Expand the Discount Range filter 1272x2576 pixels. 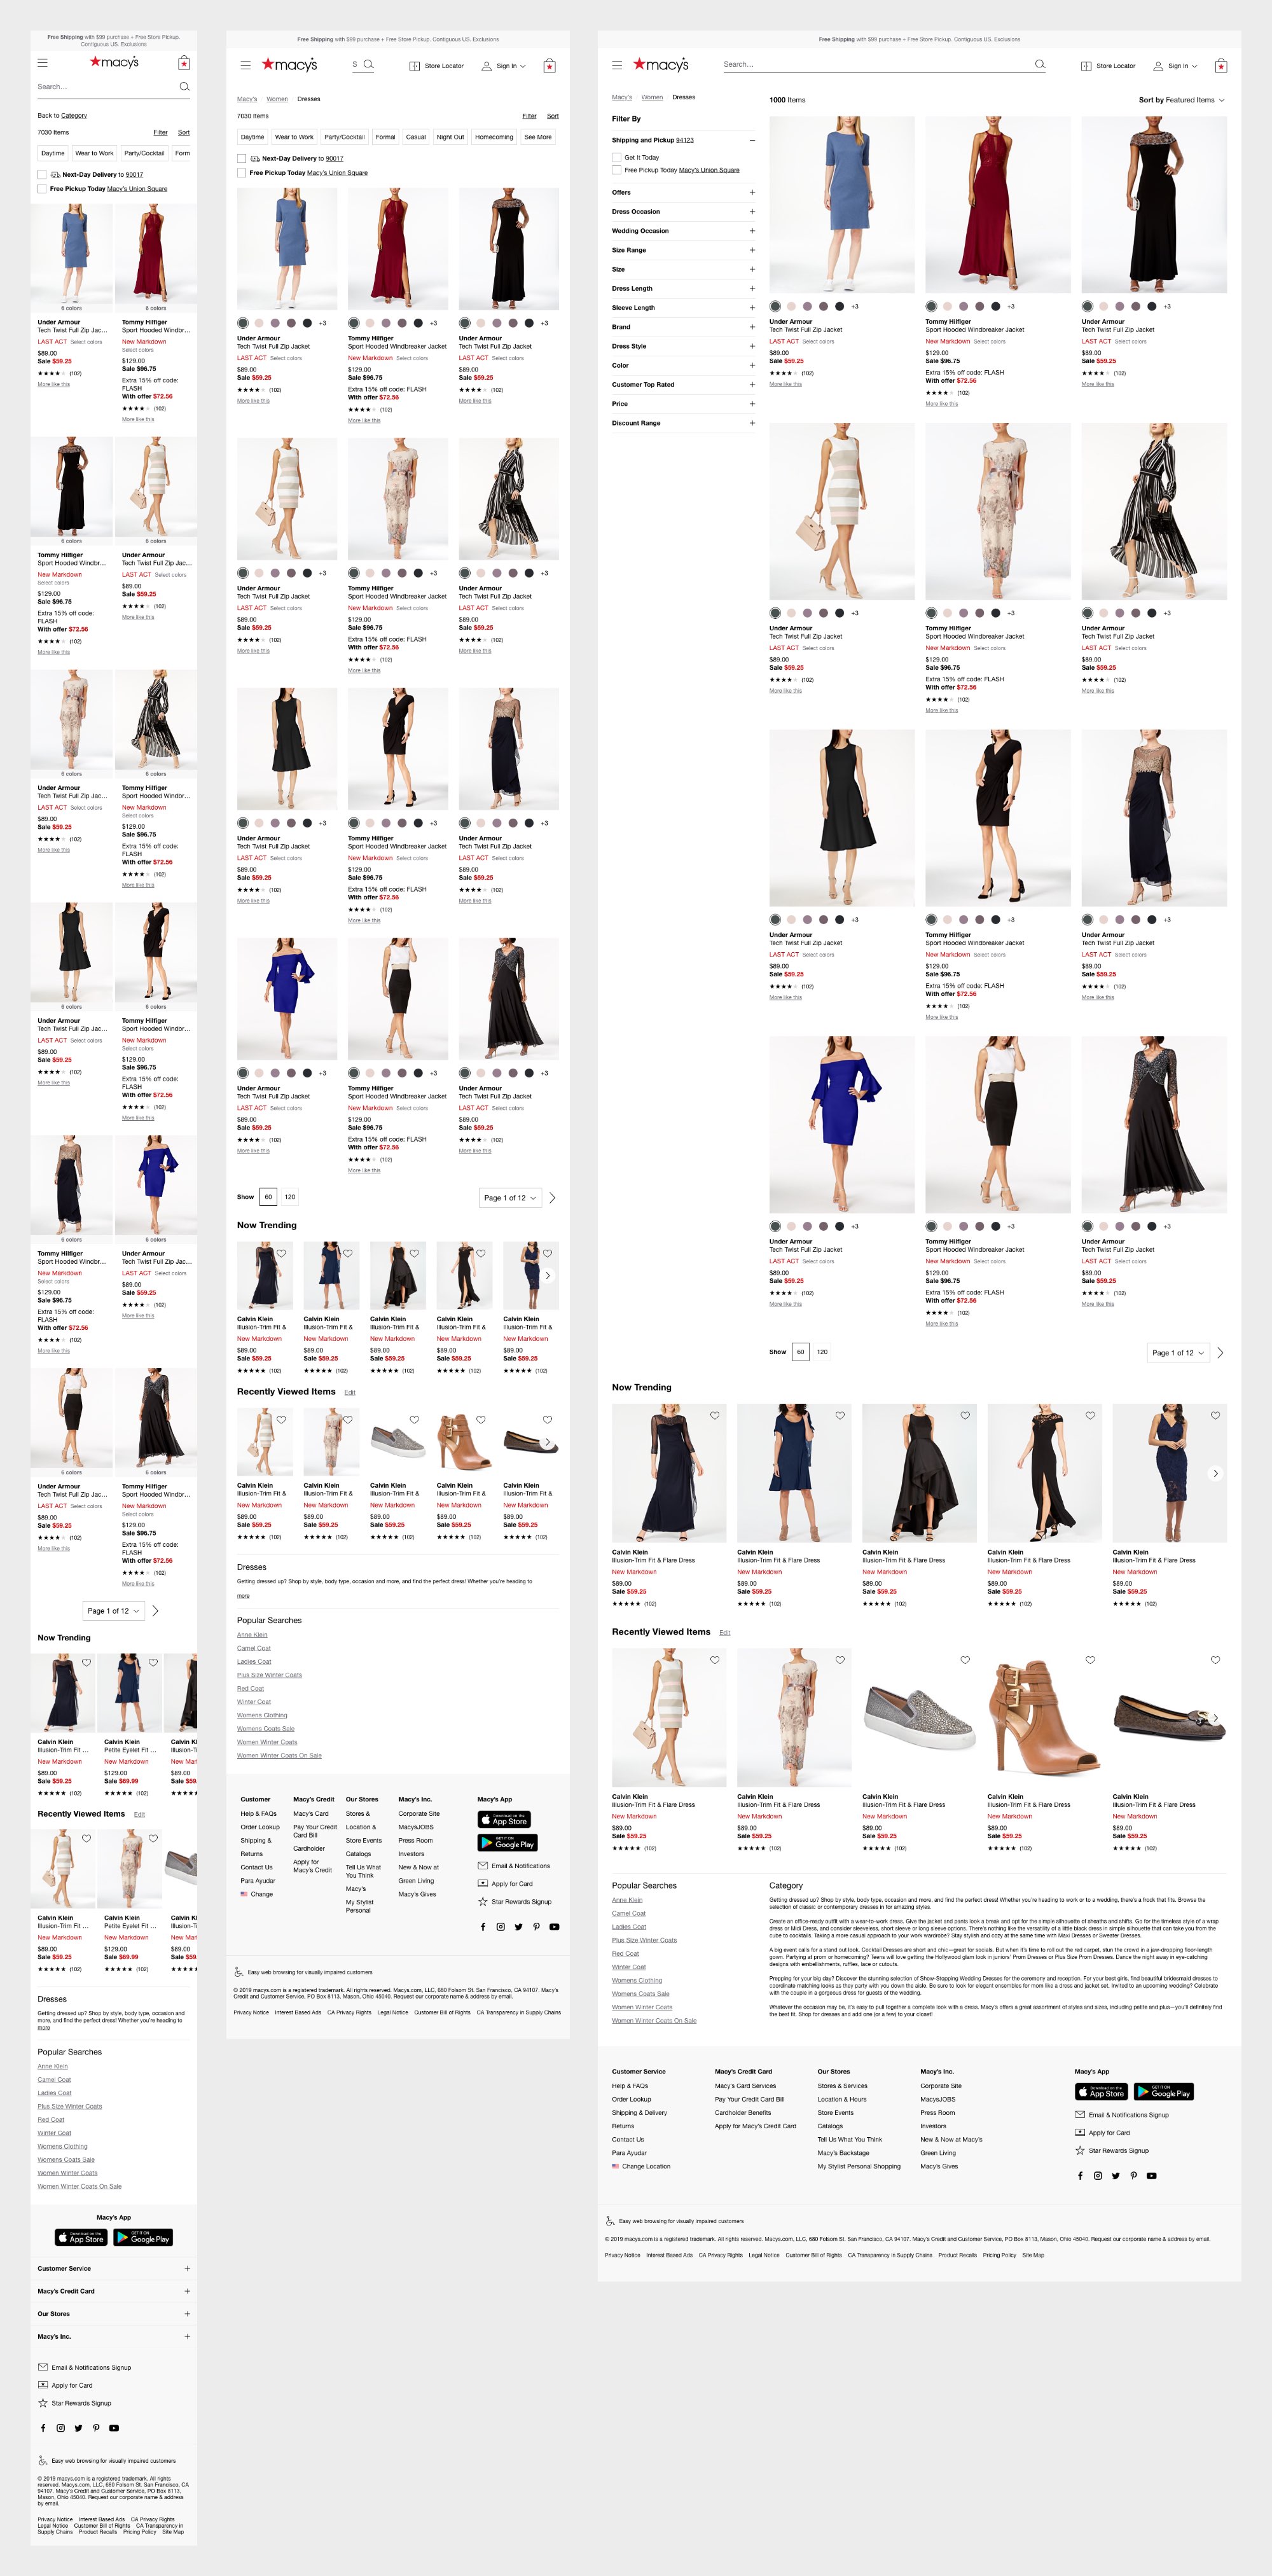coord(683,423)
